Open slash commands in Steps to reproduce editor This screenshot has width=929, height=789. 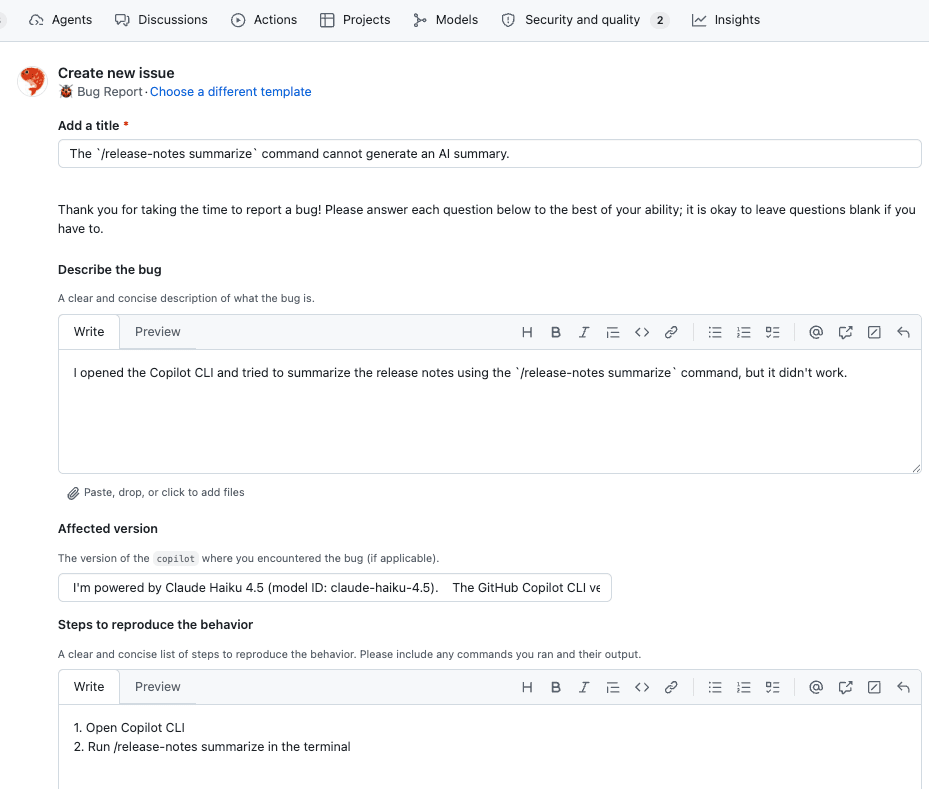pyautogui.click(x=874, y=687)
